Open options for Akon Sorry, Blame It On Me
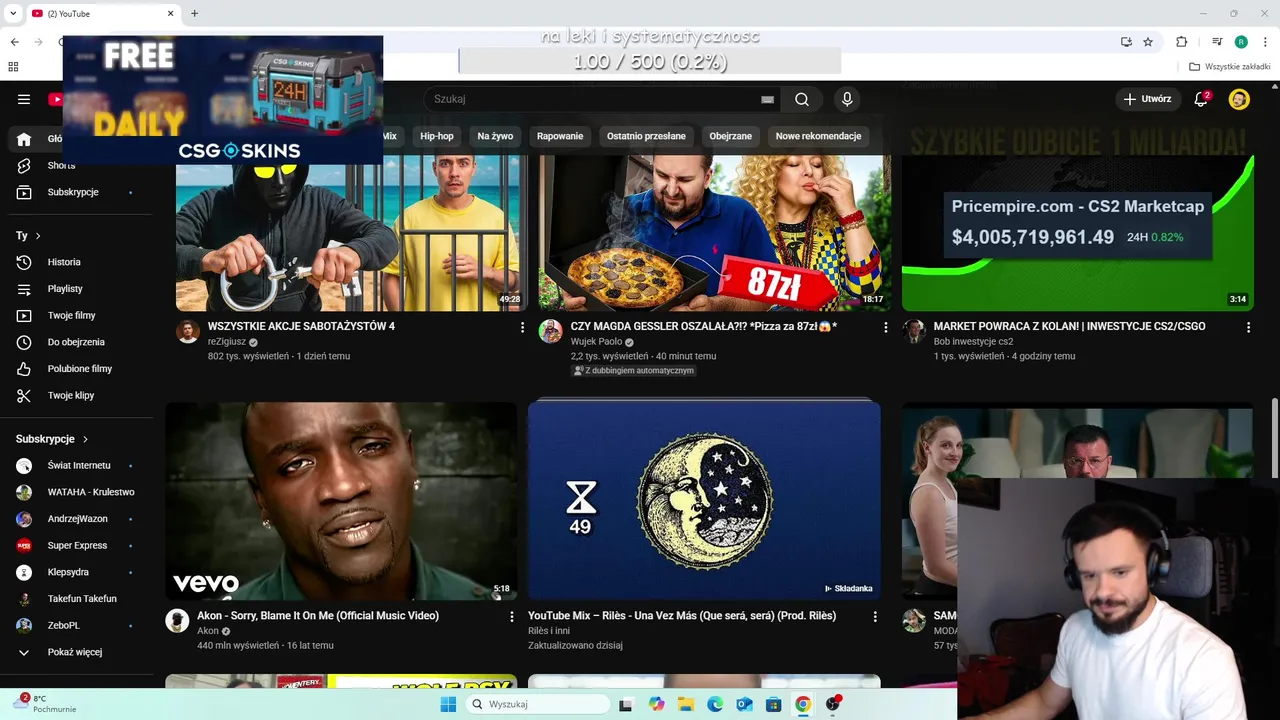The height and width of the screenshot is (720, 1280). tap(512, 617)
